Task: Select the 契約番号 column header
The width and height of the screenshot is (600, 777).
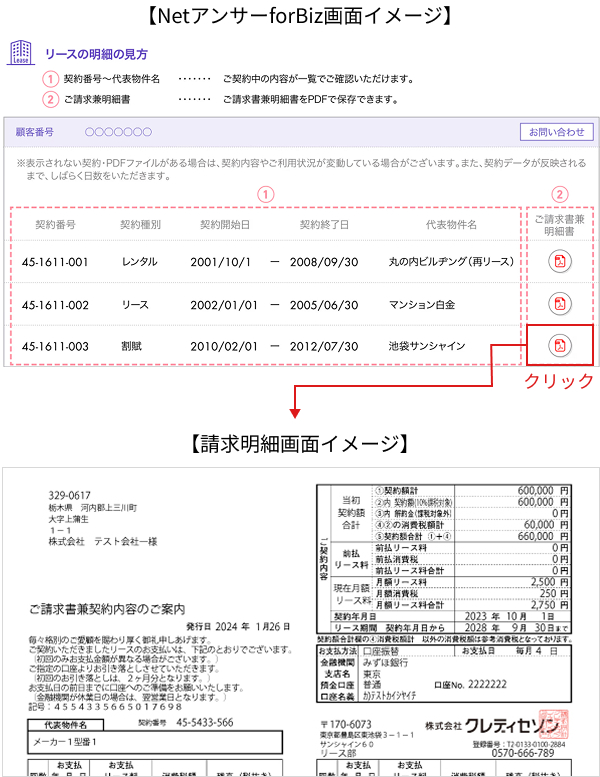Action: click(x=55, y=224)
